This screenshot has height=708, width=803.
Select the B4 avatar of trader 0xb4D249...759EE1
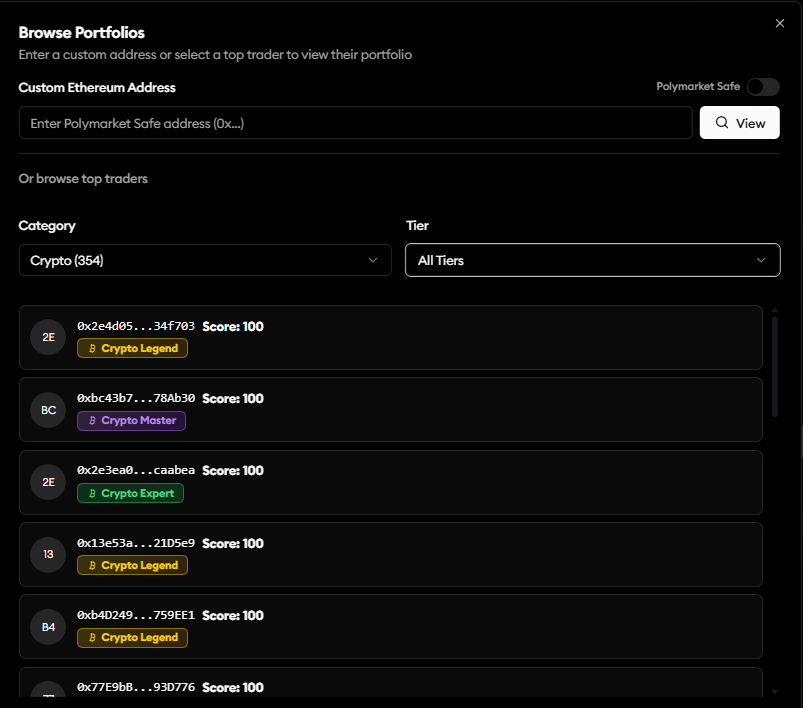pos(48,627)
